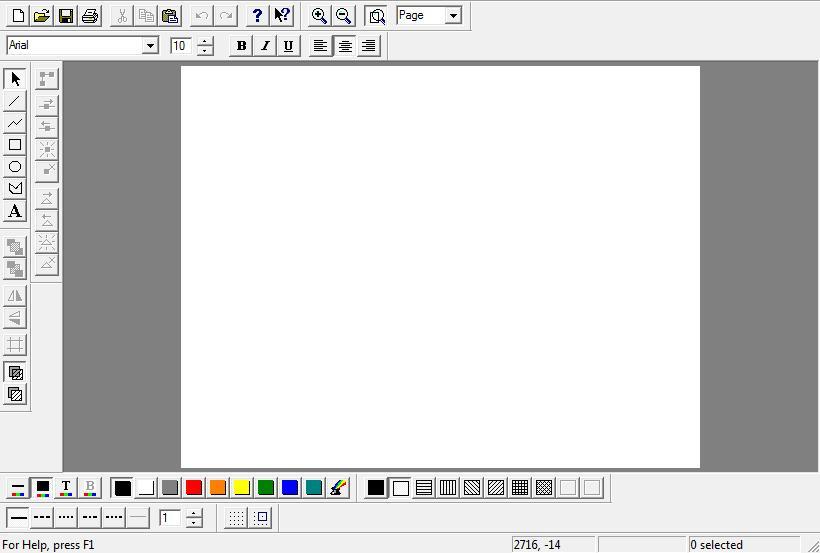Select the Polyline zigzag tool
Screen dimensions: 820x553
click(x=15, y=123)
